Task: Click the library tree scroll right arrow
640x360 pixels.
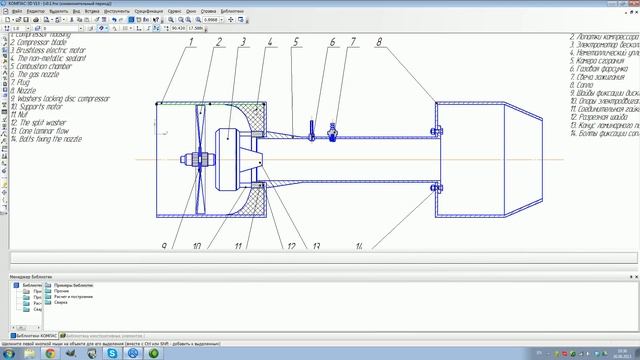Action: pos(39,328)
